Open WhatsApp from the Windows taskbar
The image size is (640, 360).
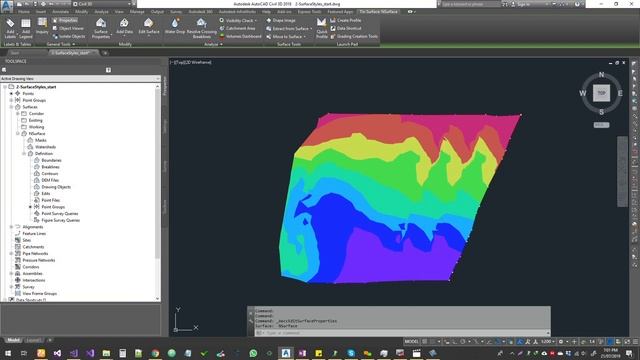pyautogui.click(x=253, y=353)
